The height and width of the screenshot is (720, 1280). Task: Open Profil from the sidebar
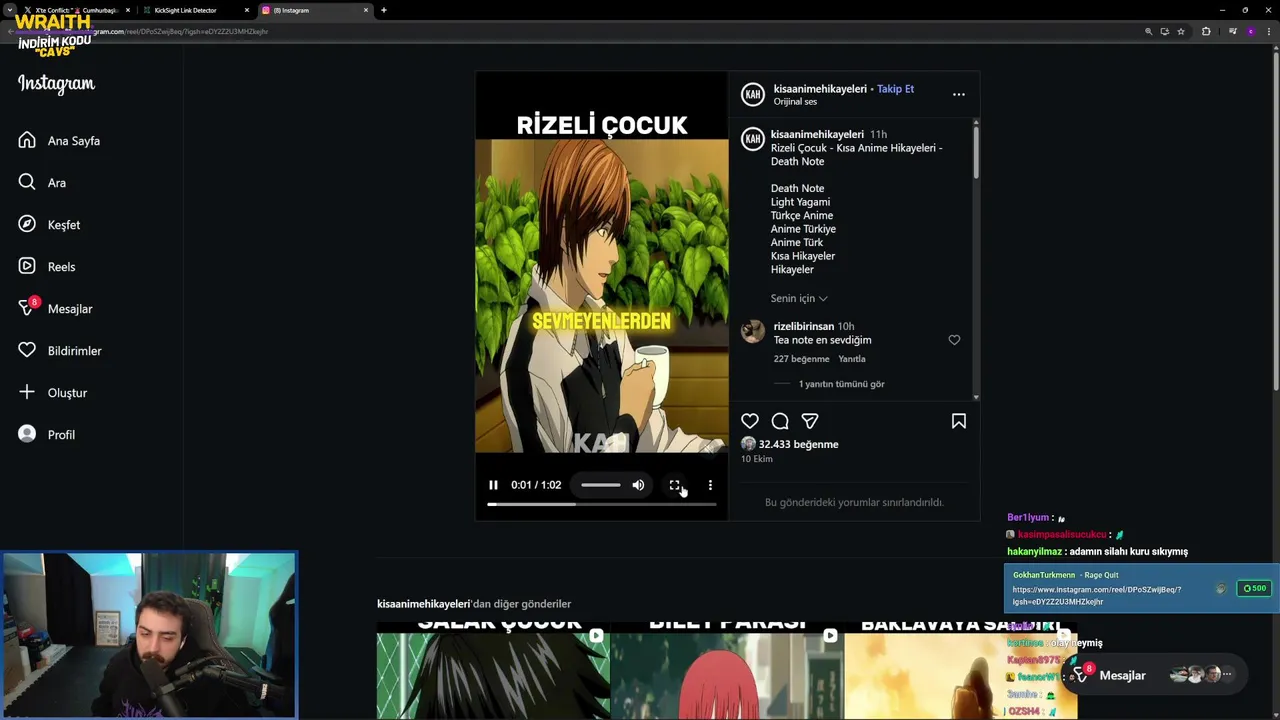tap(48, 435)
